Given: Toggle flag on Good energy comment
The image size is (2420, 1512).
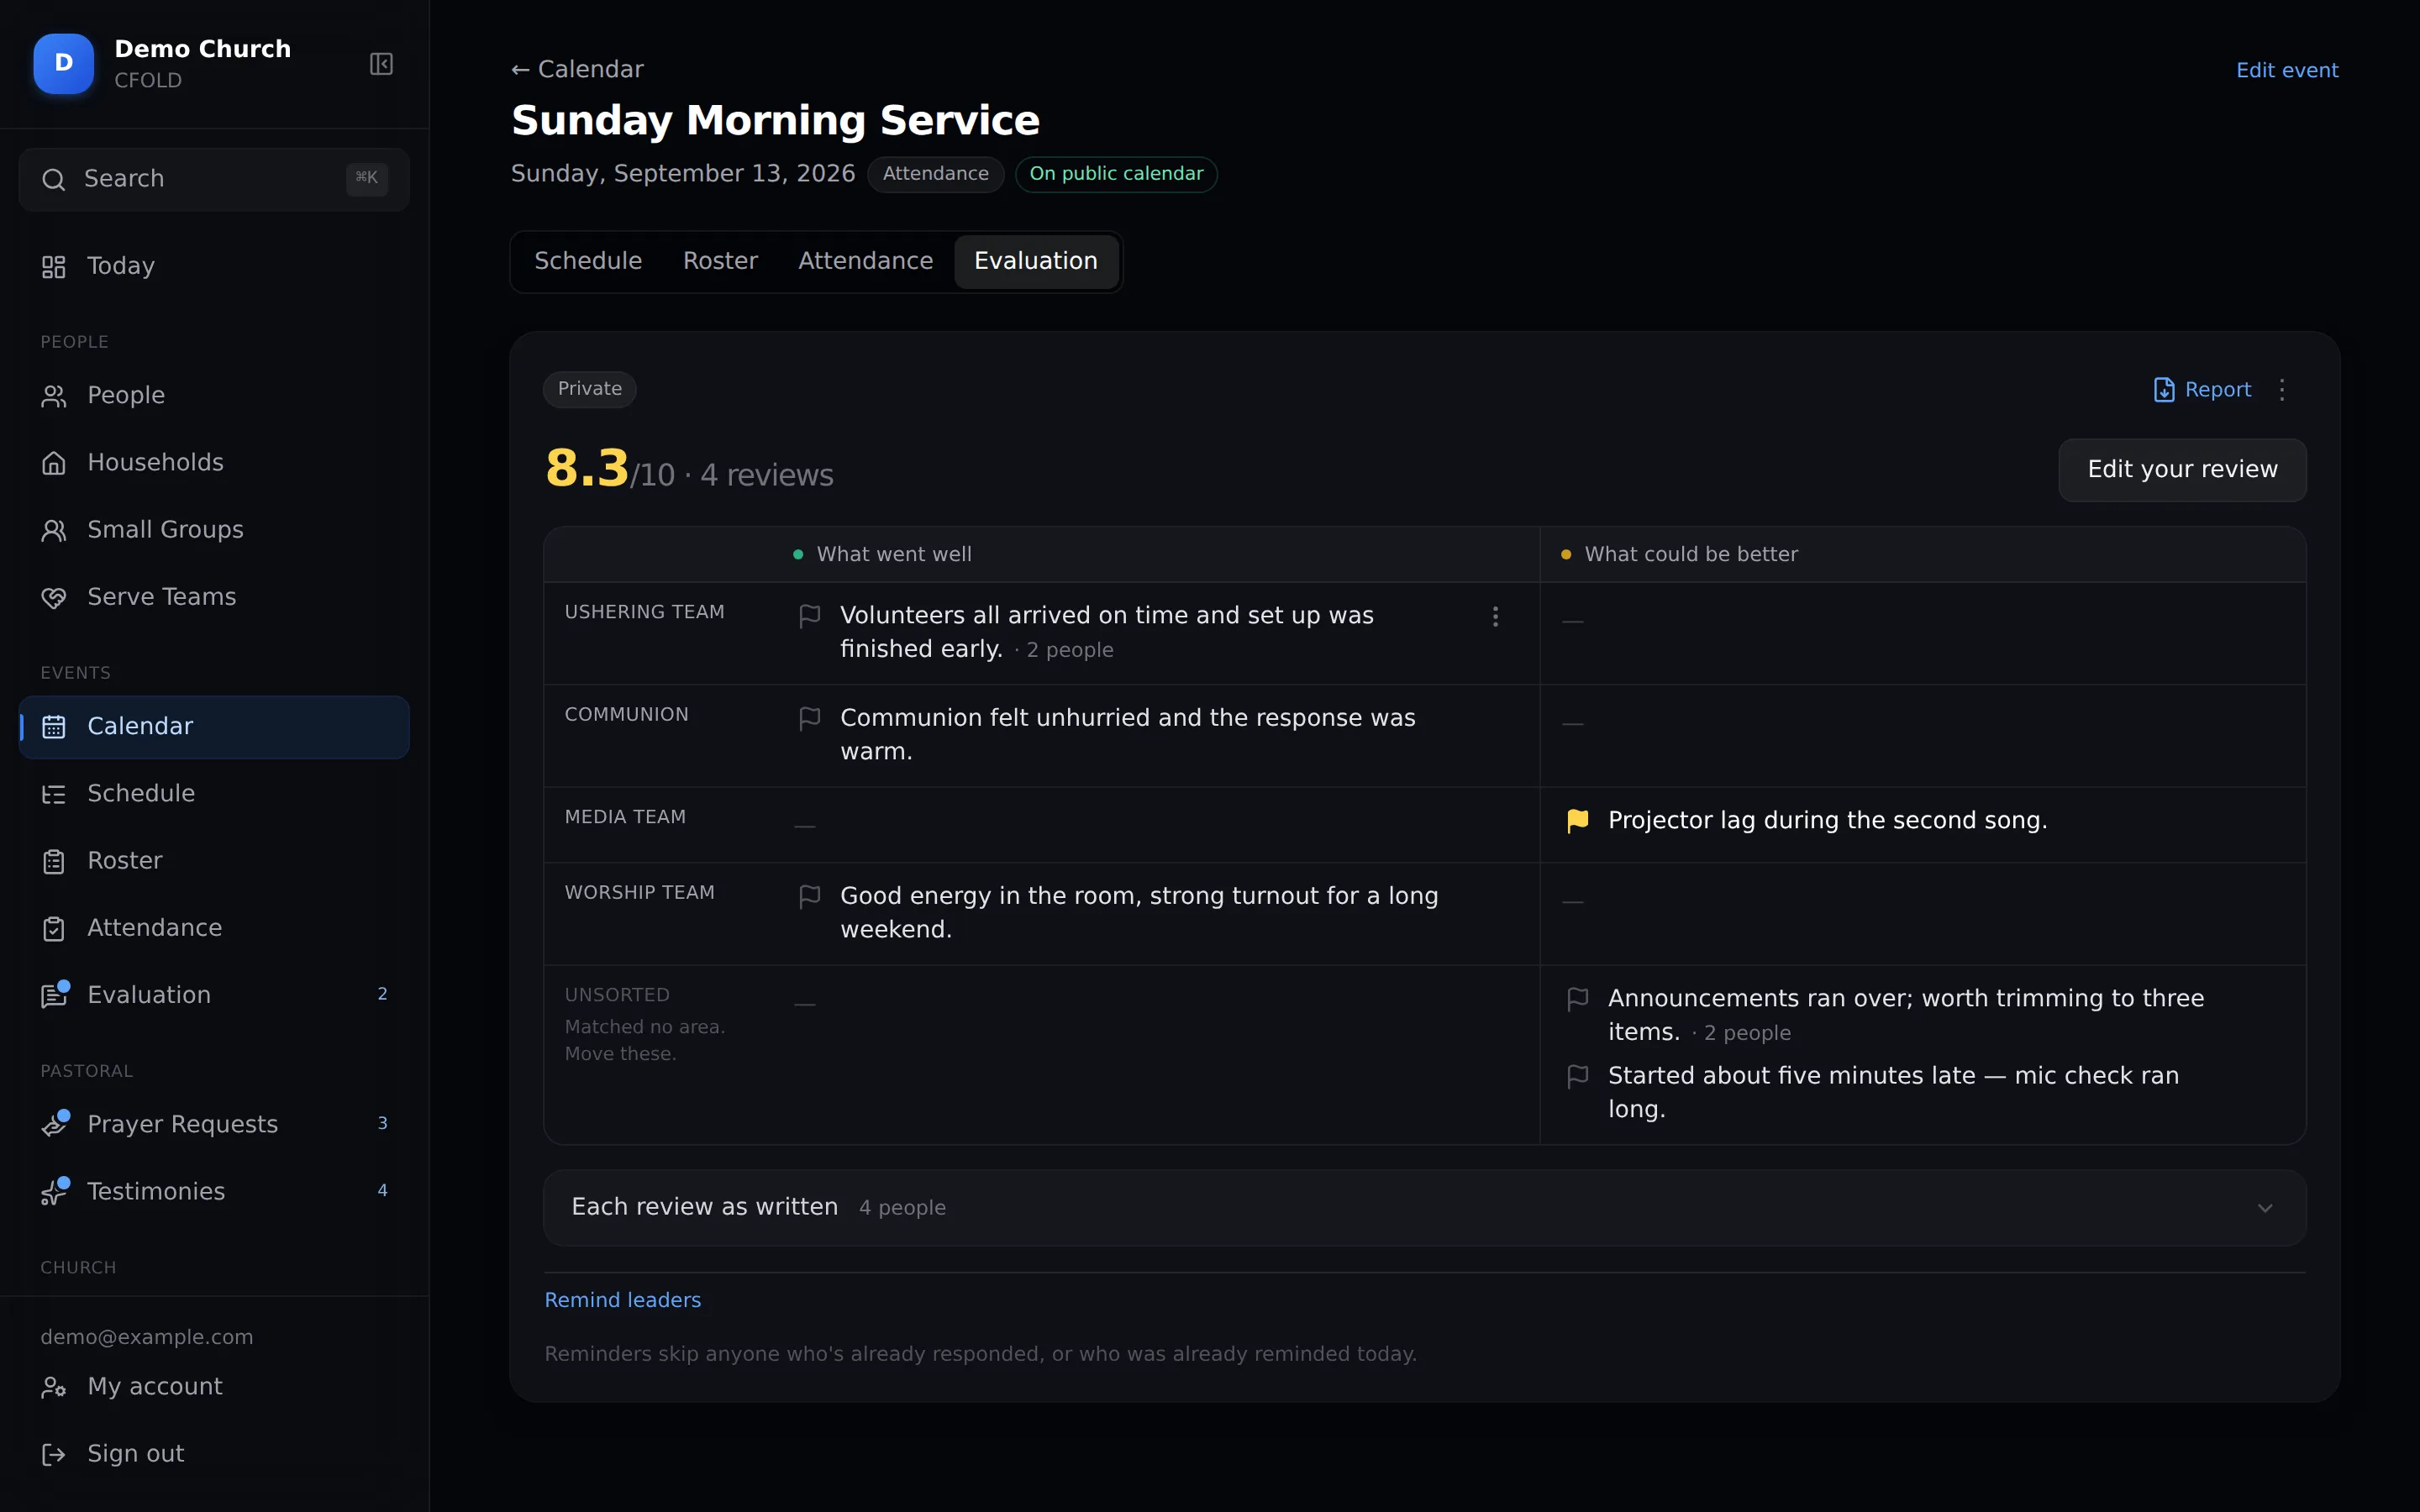Looking at the screenshot, I should coord(810,897).
